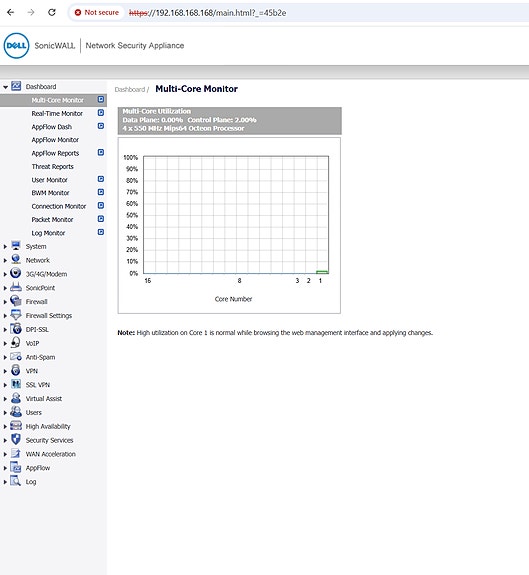This screenshot has height=575, width=529.
Task: Click the Dashboard breadcrumb link
Action: 130,89
